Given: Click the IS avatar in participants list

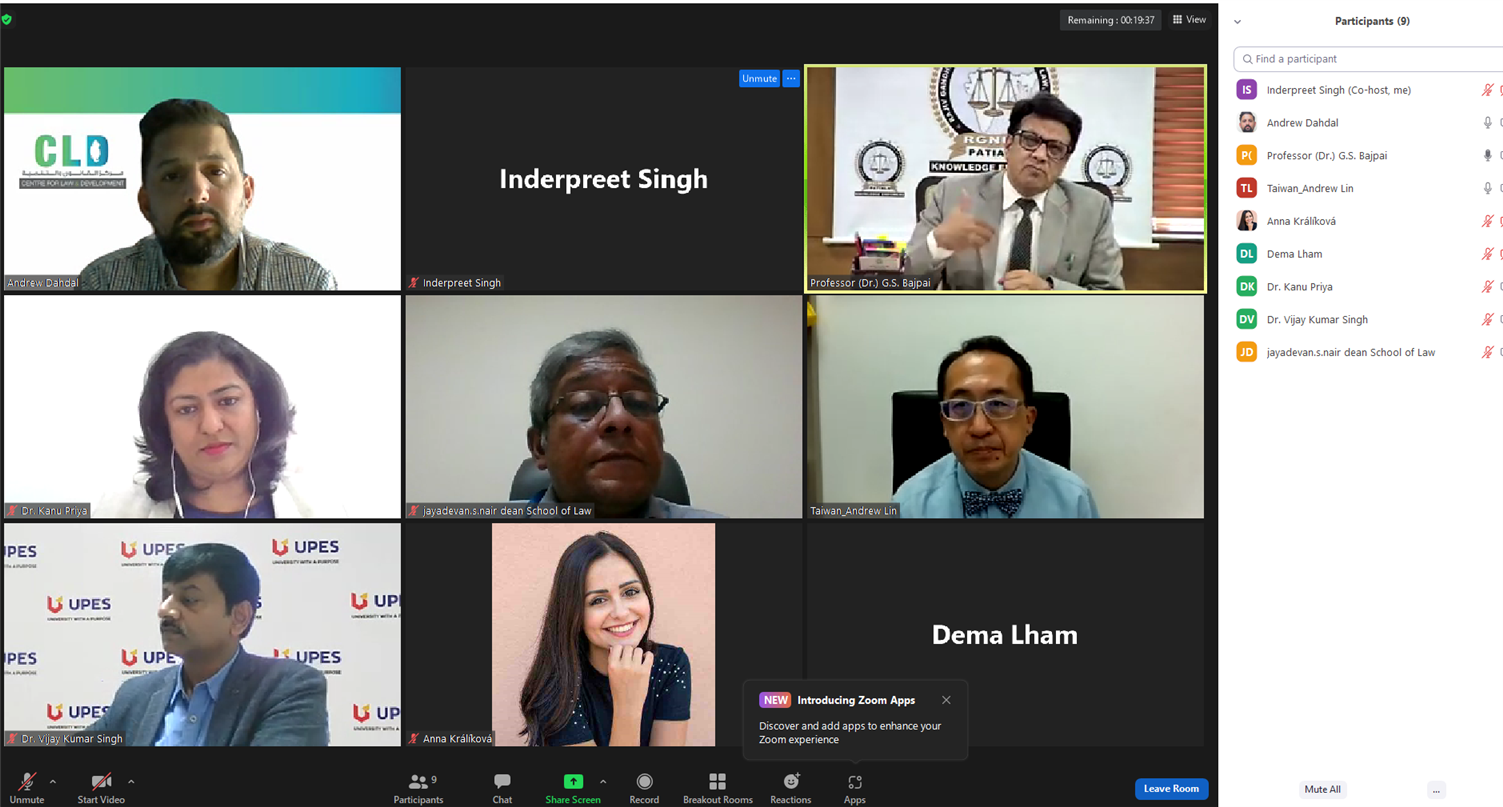Looking at the screenshot, I should click(x=1247, y=90).
